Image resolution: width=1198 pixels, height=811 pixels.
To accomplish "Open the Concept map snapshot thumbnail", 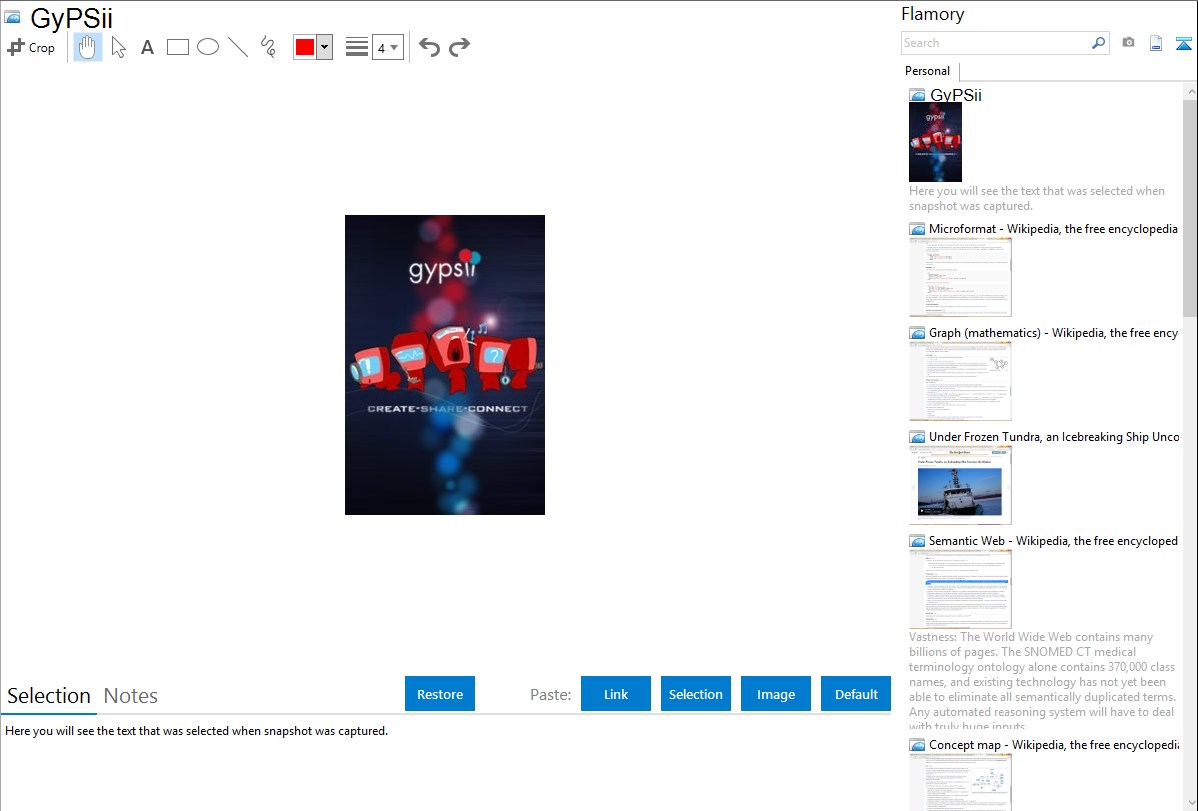I will (x=960, y=782).
